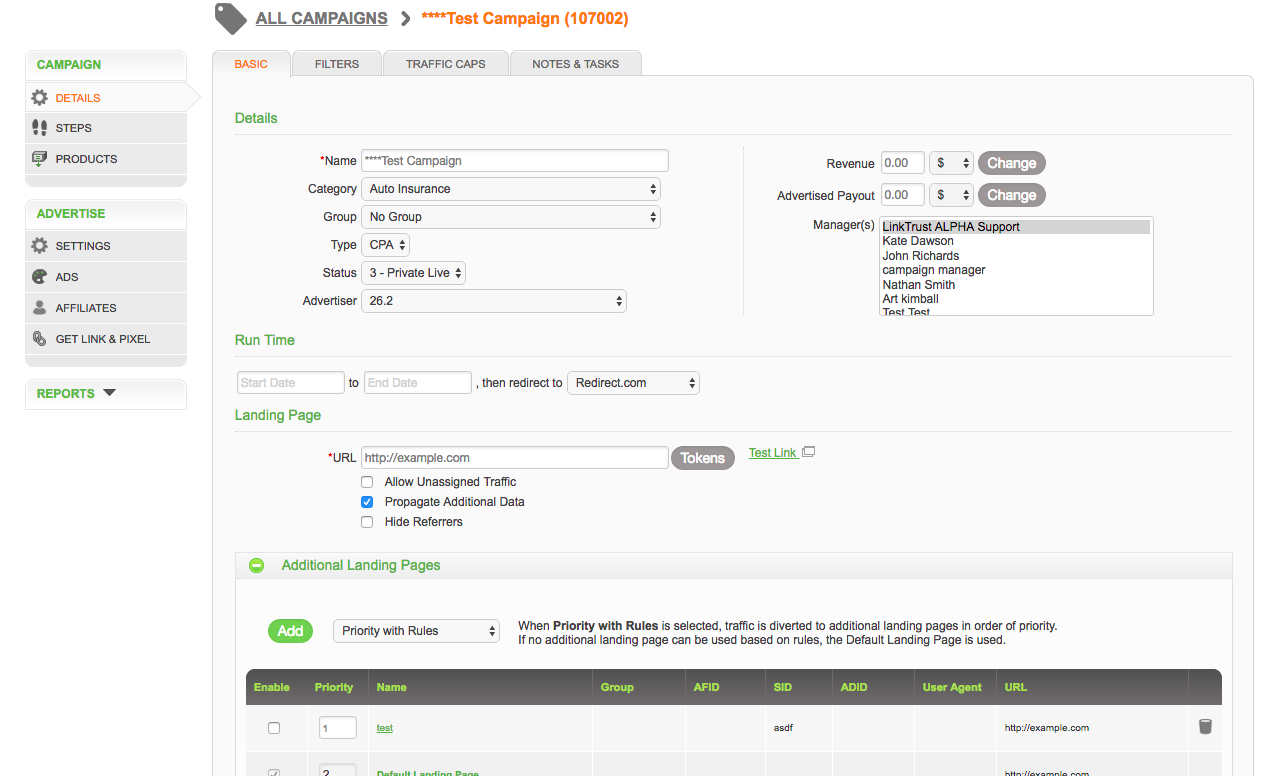Collapse Additional Landing Pages with green minus icon
Image resolution: width=1283 pixels, height=776 pixels.
[257, 565]
